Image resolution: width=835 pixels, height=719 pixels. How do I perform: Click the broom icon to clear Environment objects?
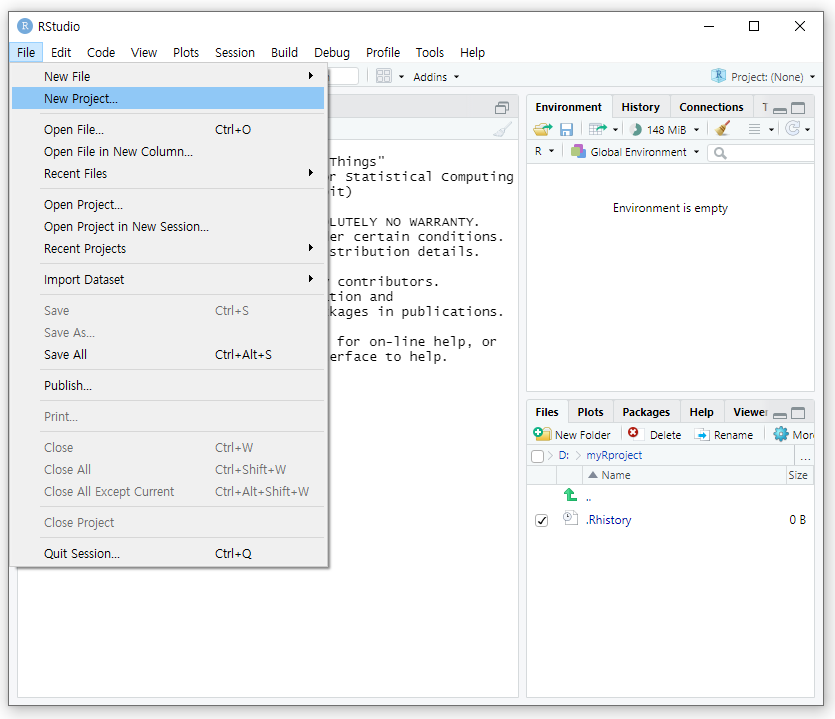tap(723, 128)
